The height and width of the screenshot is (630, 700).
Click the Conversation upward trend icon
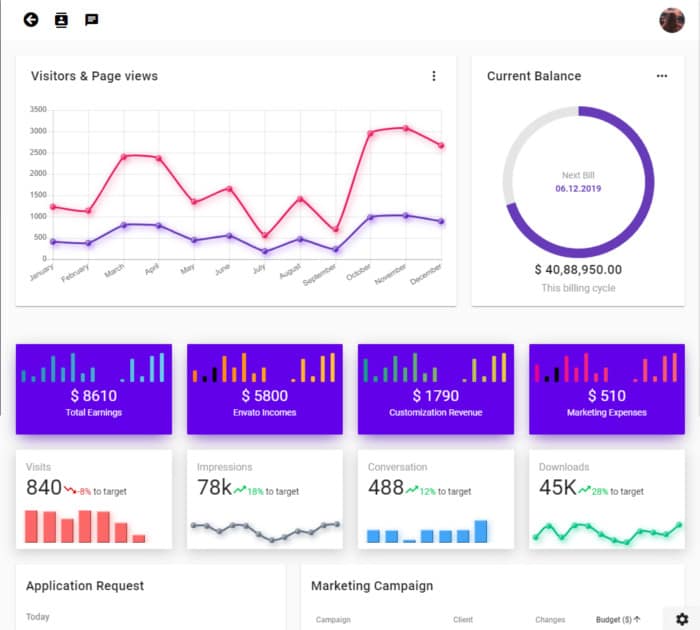pos(412,490)
